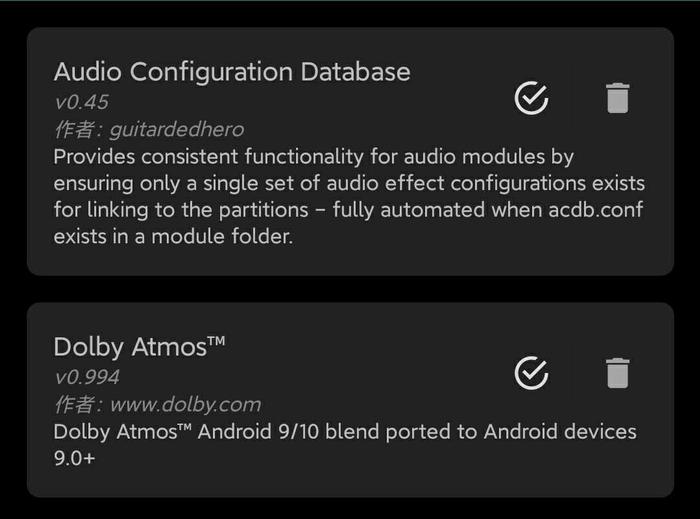This screenshot has height=519, width=700.
Task: Tap the '9.0+' text in Dolby description
Action: (x=74, y=458)
